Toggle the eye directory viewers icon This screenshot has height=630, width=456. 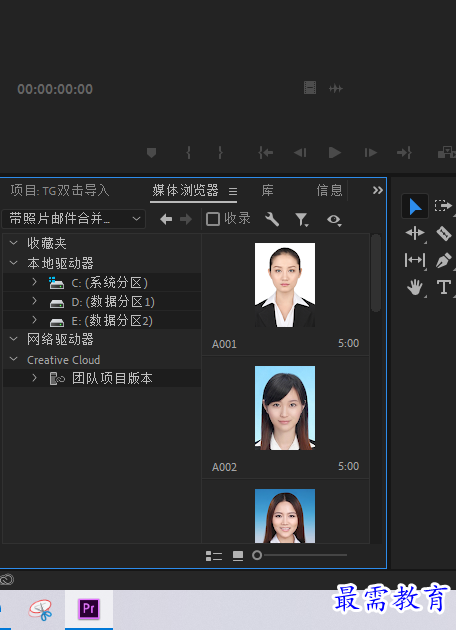click(334, 220)
